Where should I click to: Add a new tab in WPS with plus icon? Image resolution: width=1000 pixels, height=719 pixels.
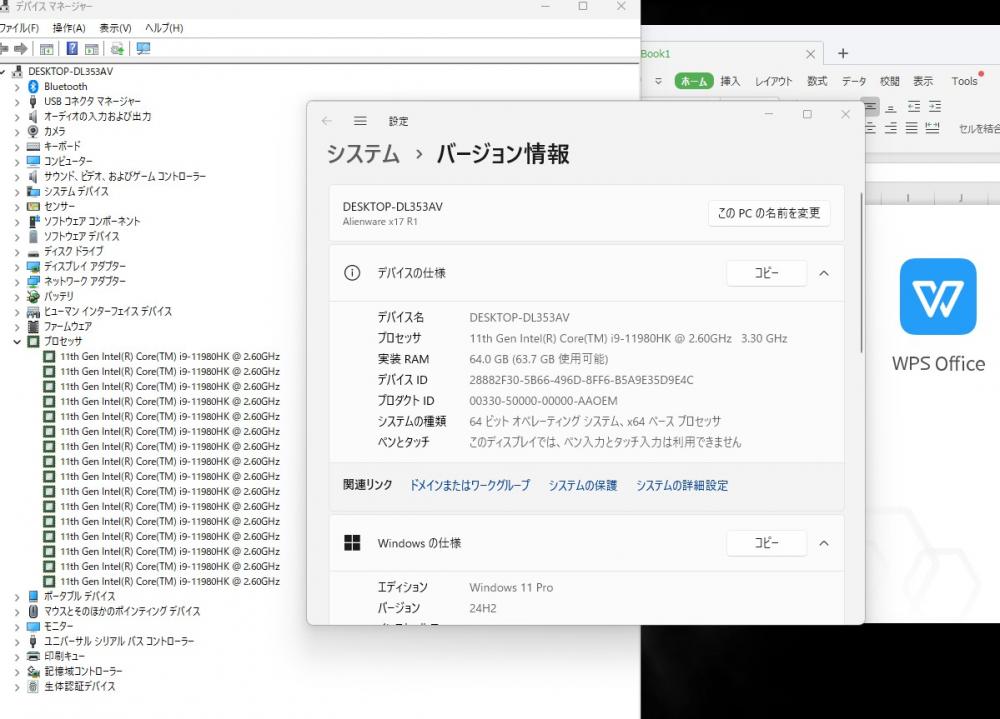click(x=842, y=54)
